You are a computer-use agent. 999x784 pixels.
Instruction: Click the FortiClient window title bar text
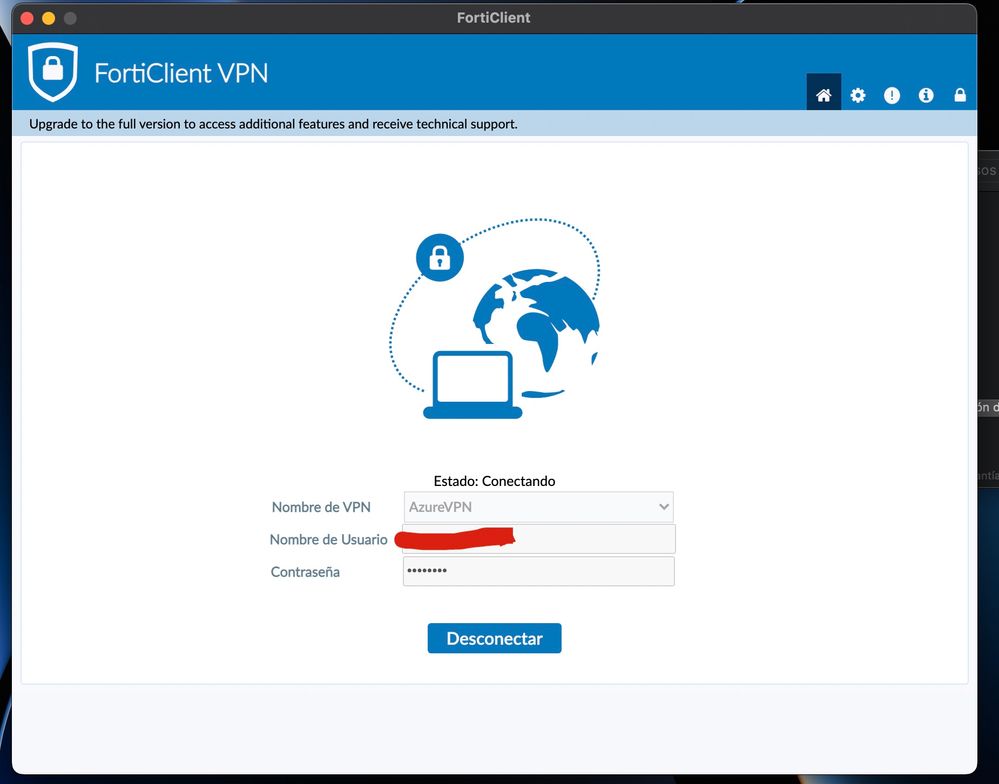[x=494, y=18]
